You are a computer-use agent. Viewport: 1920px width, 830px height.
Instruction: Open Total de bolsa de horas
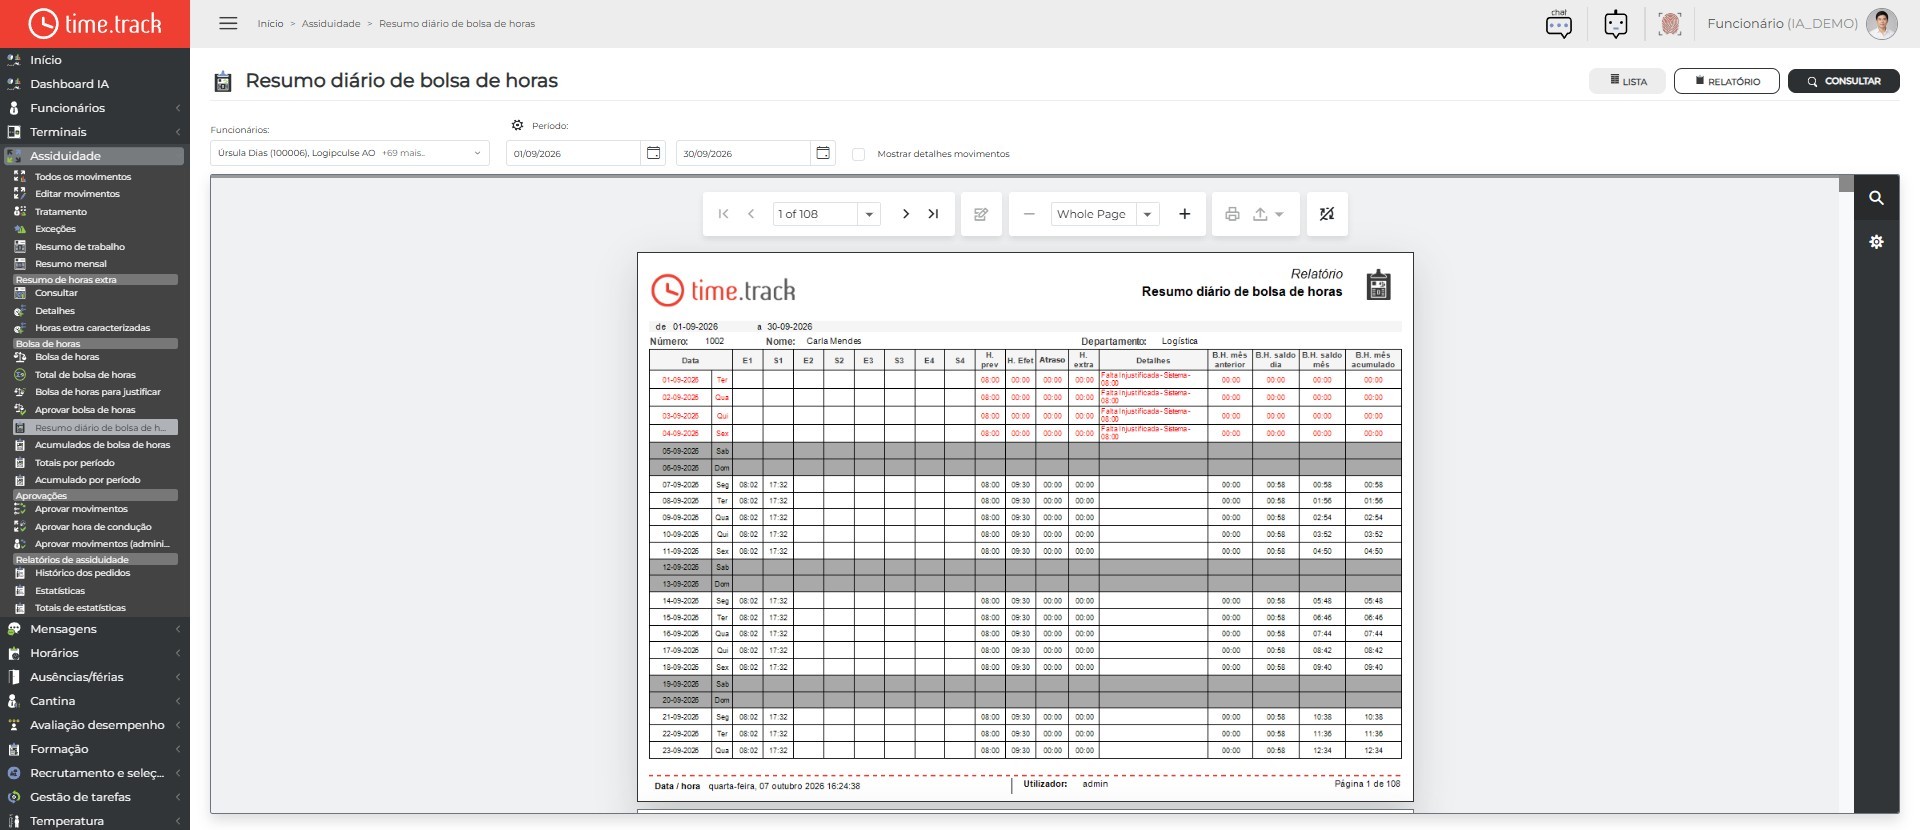(x=85, y=375)
